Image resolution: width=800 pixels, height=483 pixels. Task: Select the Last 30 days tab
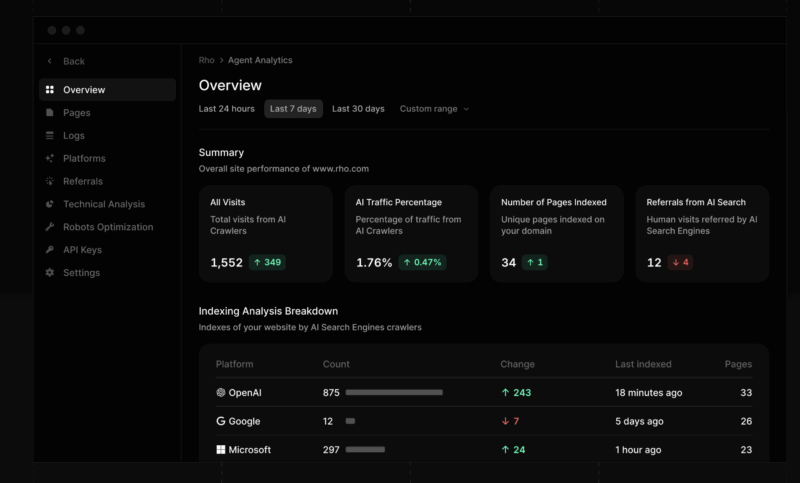pyautogui.click(x=358, y=109)
